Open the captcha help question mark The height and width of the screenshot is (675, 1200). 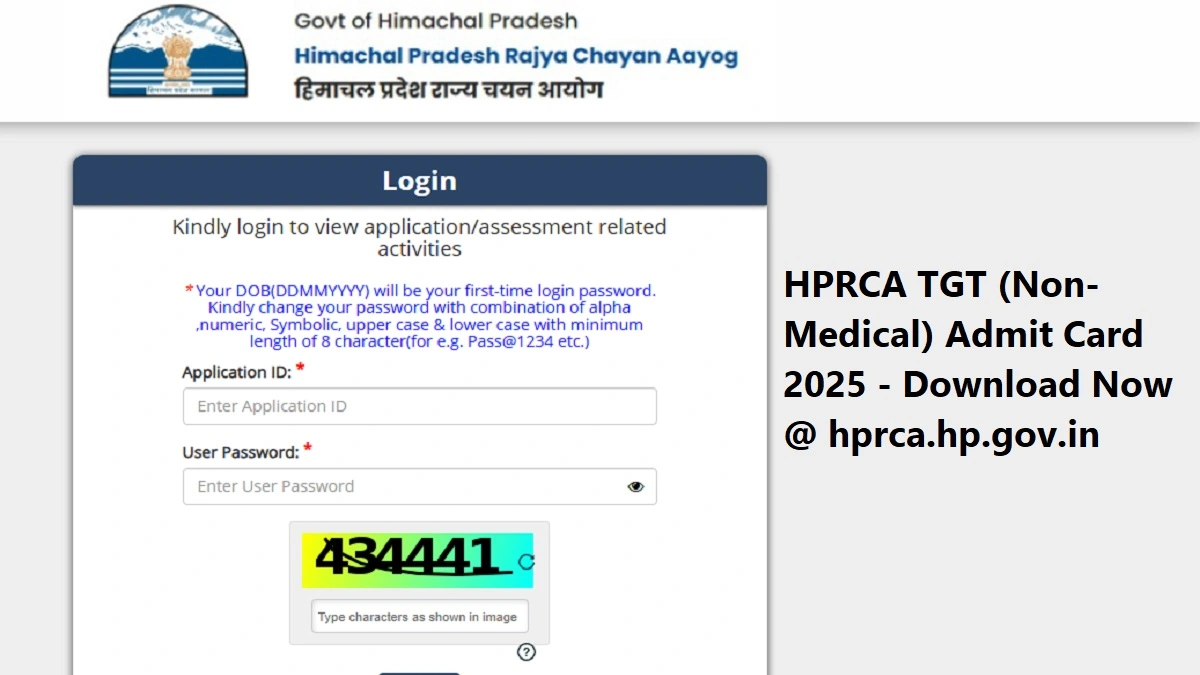tap(527, 653)
